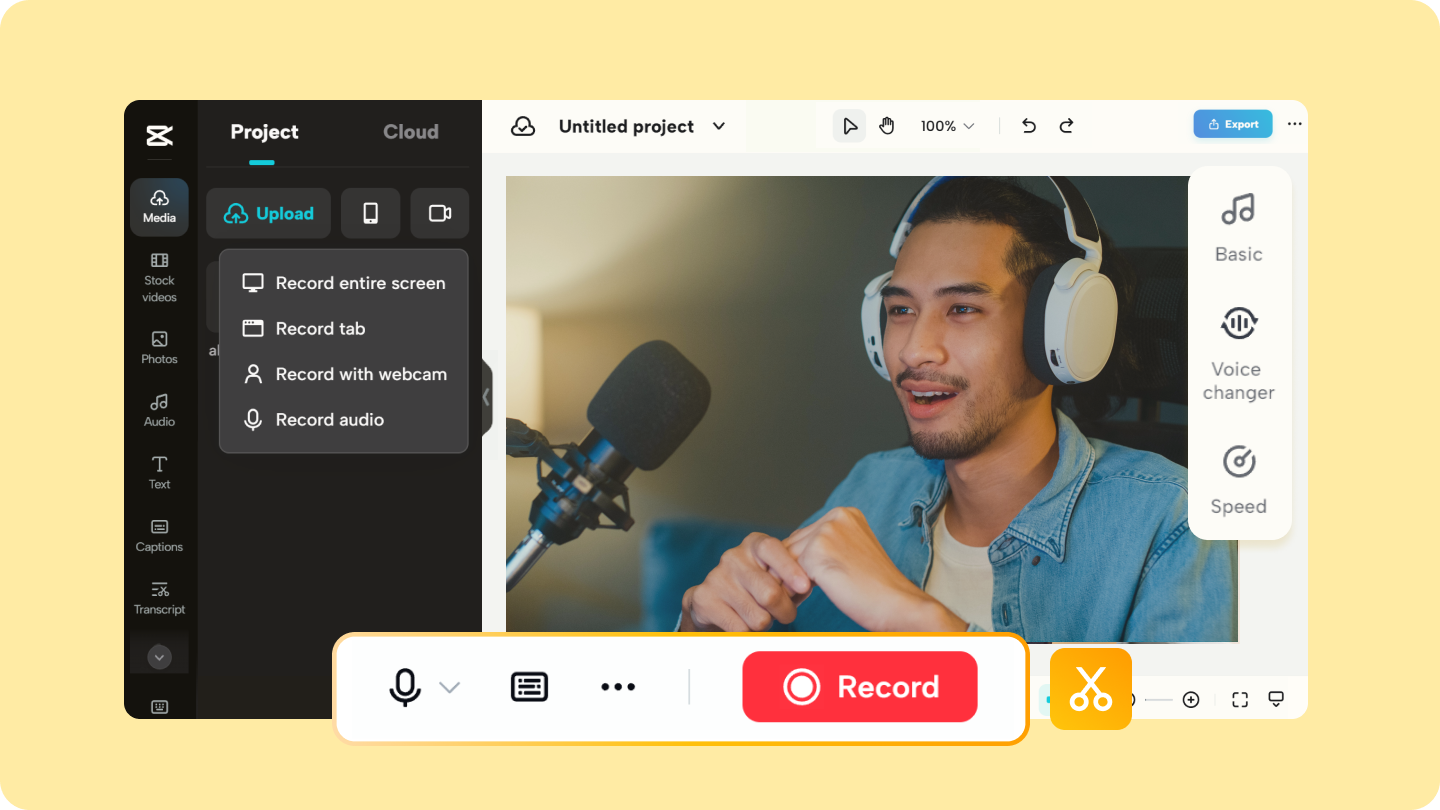
Task: Open the Text panel
Action: [159, 472]
